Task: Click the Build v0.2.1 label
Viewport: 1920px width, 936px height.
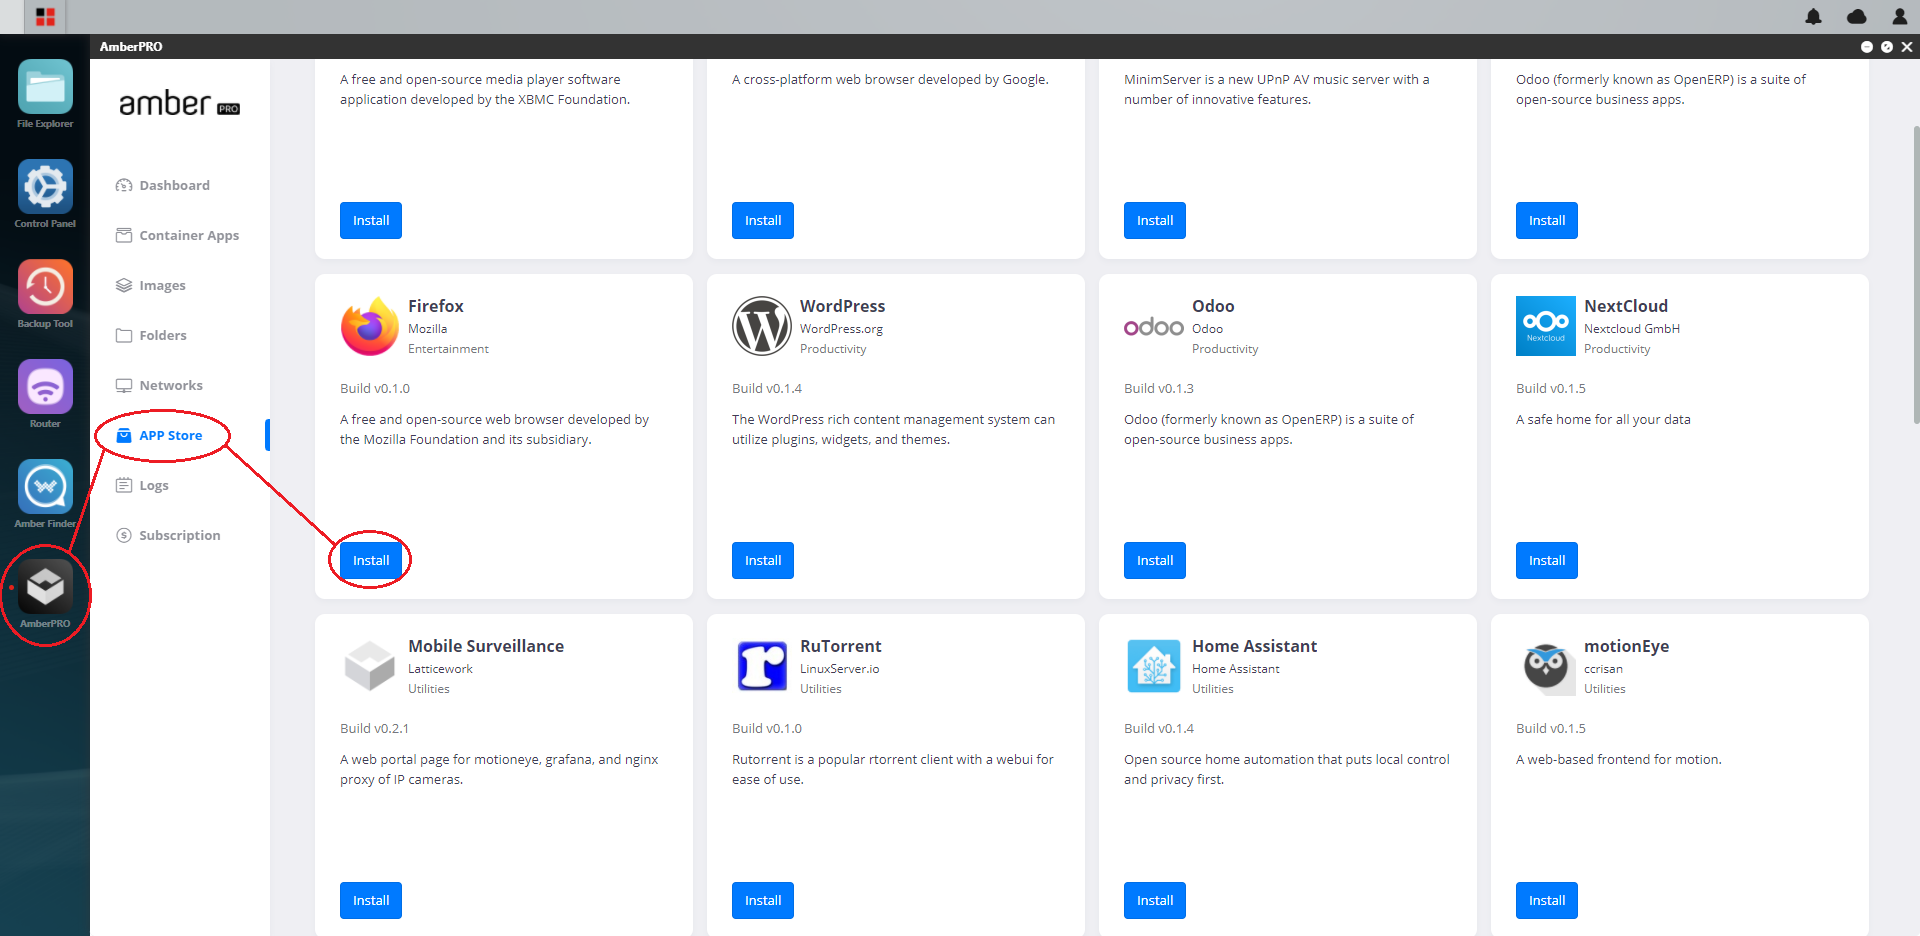Action: 374,728
